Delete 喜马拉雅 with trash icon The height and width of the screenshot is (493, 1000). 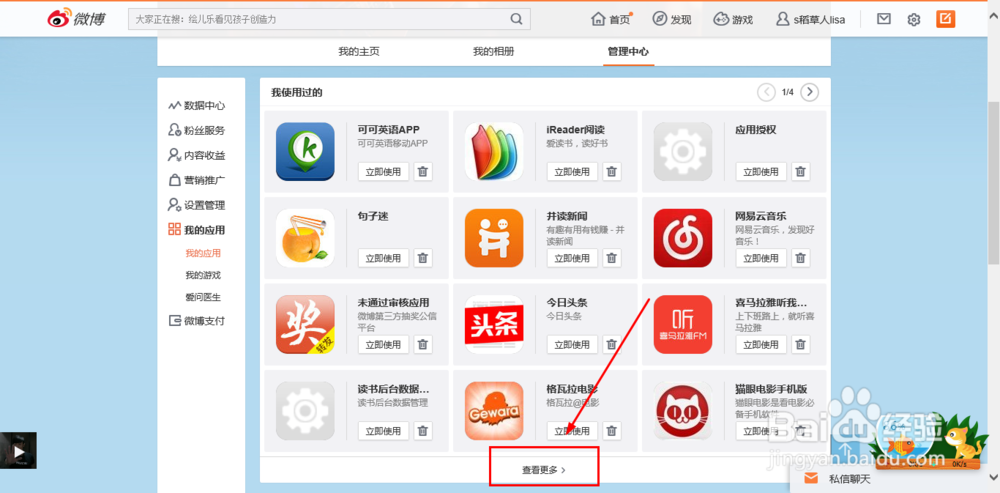click(x=800, y=344)
